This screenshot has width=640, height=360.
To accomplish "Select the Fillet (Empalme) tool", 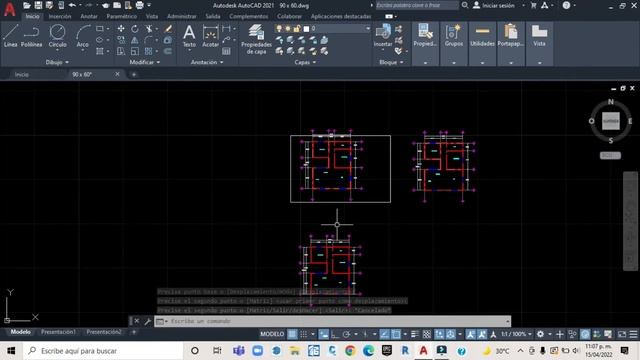I will (x=148, y=40).
